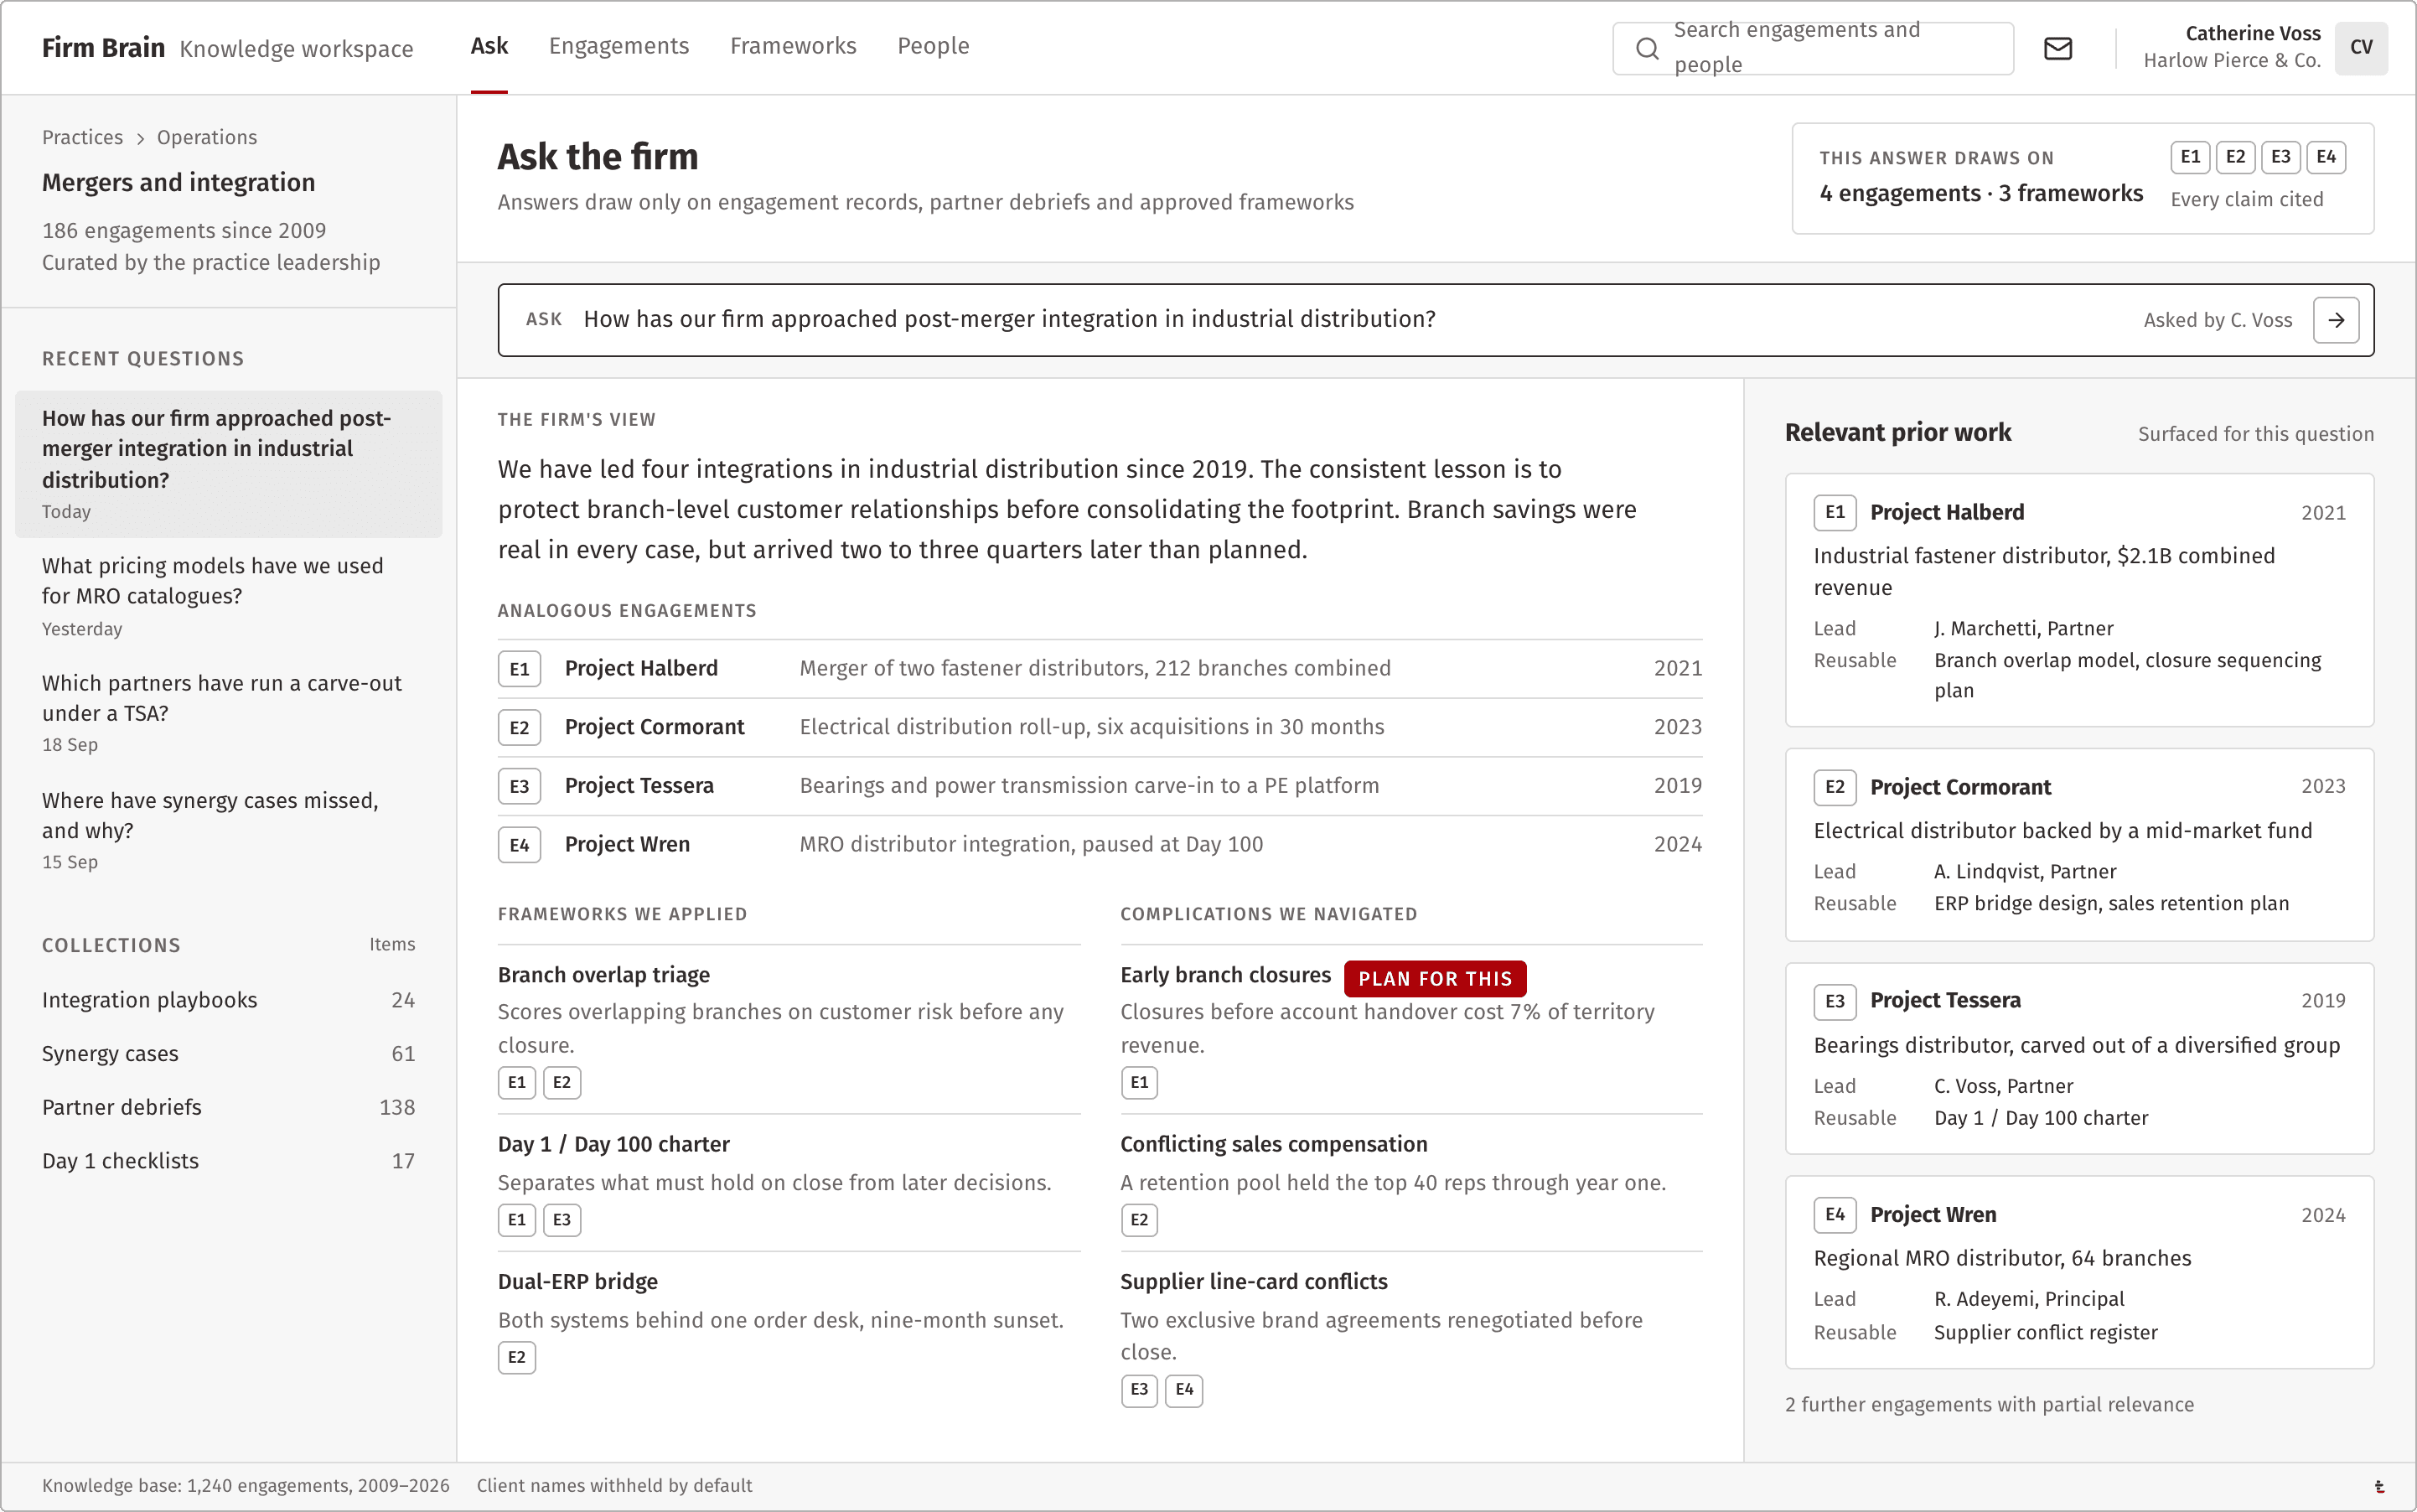This screenshot has height=1512, width=2417.
Task: Click the Catherine Voss user name
Action: click(2253, 33)
